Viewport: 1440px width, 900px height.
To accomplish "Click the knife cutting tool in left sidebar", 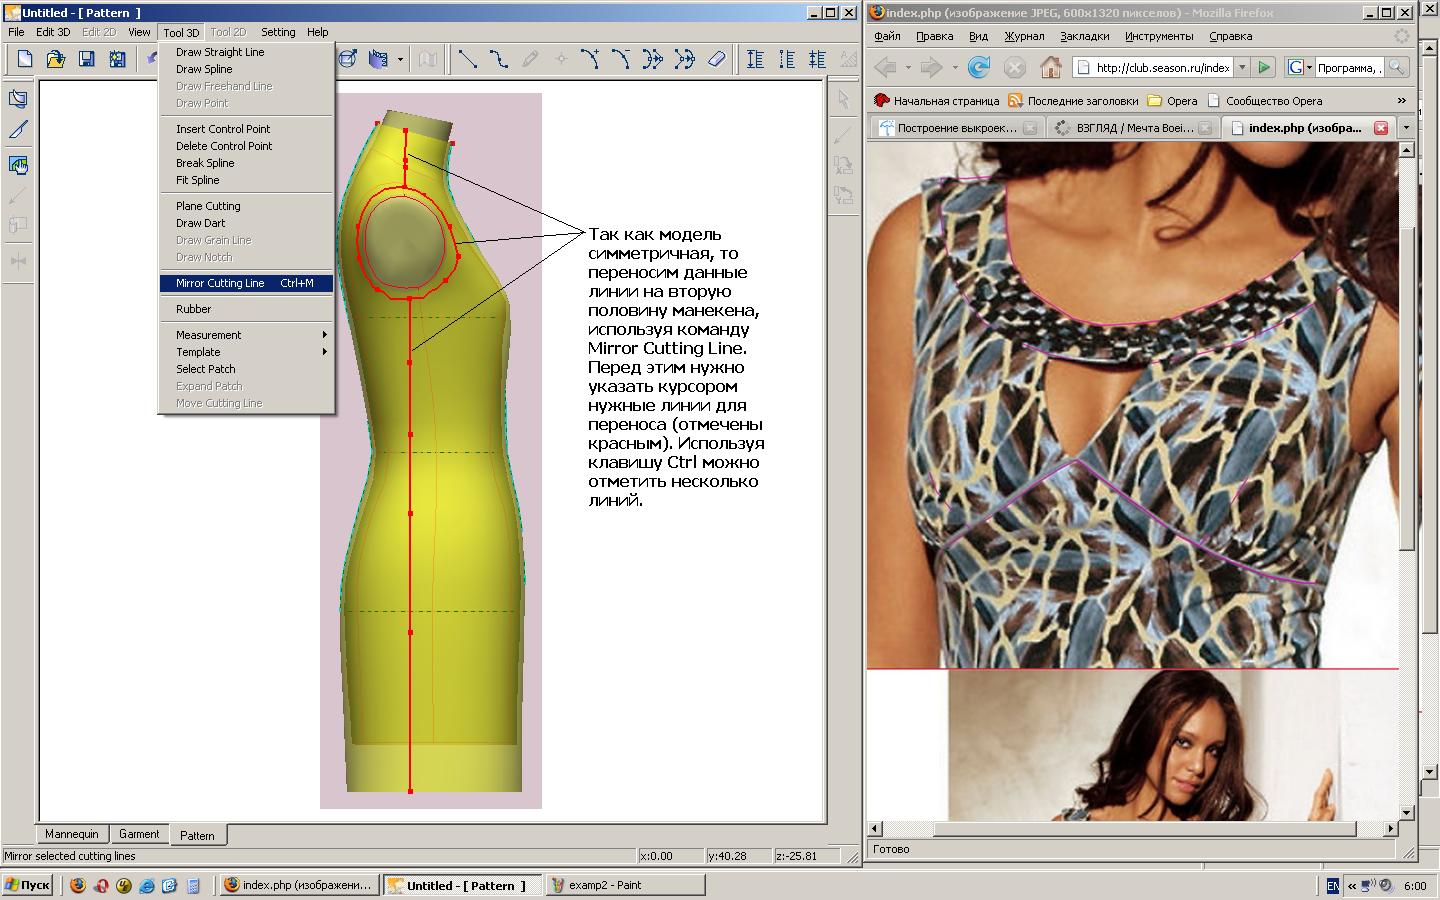I will [18, 130].
